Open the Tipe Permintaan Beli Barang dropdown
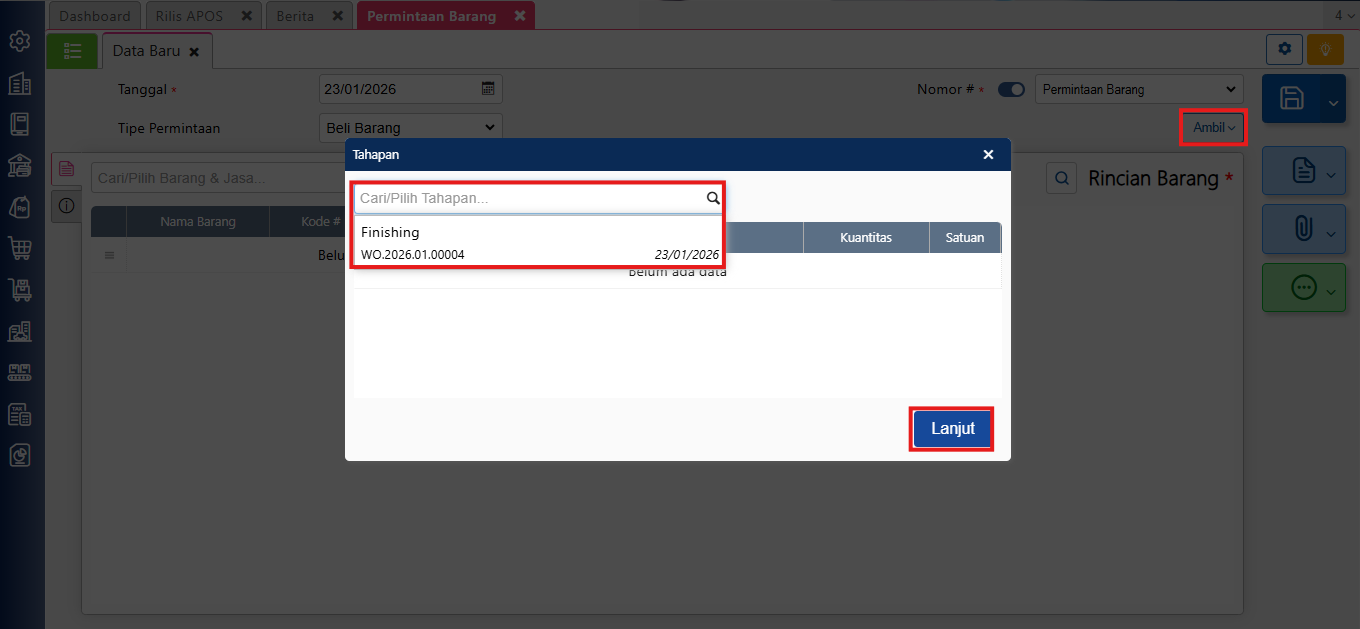Viewport: 1360px width, 629px height. [410, 128]
